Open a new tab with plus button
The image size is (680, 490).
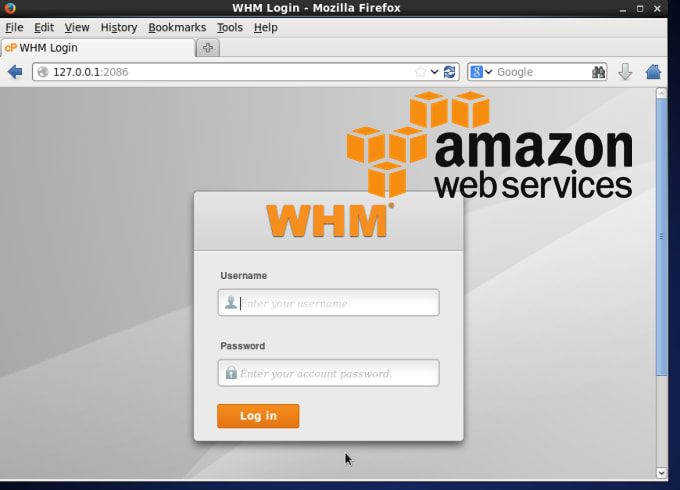(x=208, y=48)
